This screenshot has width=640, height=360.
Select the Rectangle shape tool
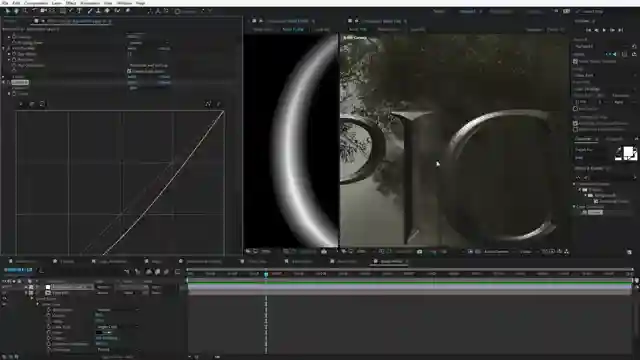click(62, 11)
